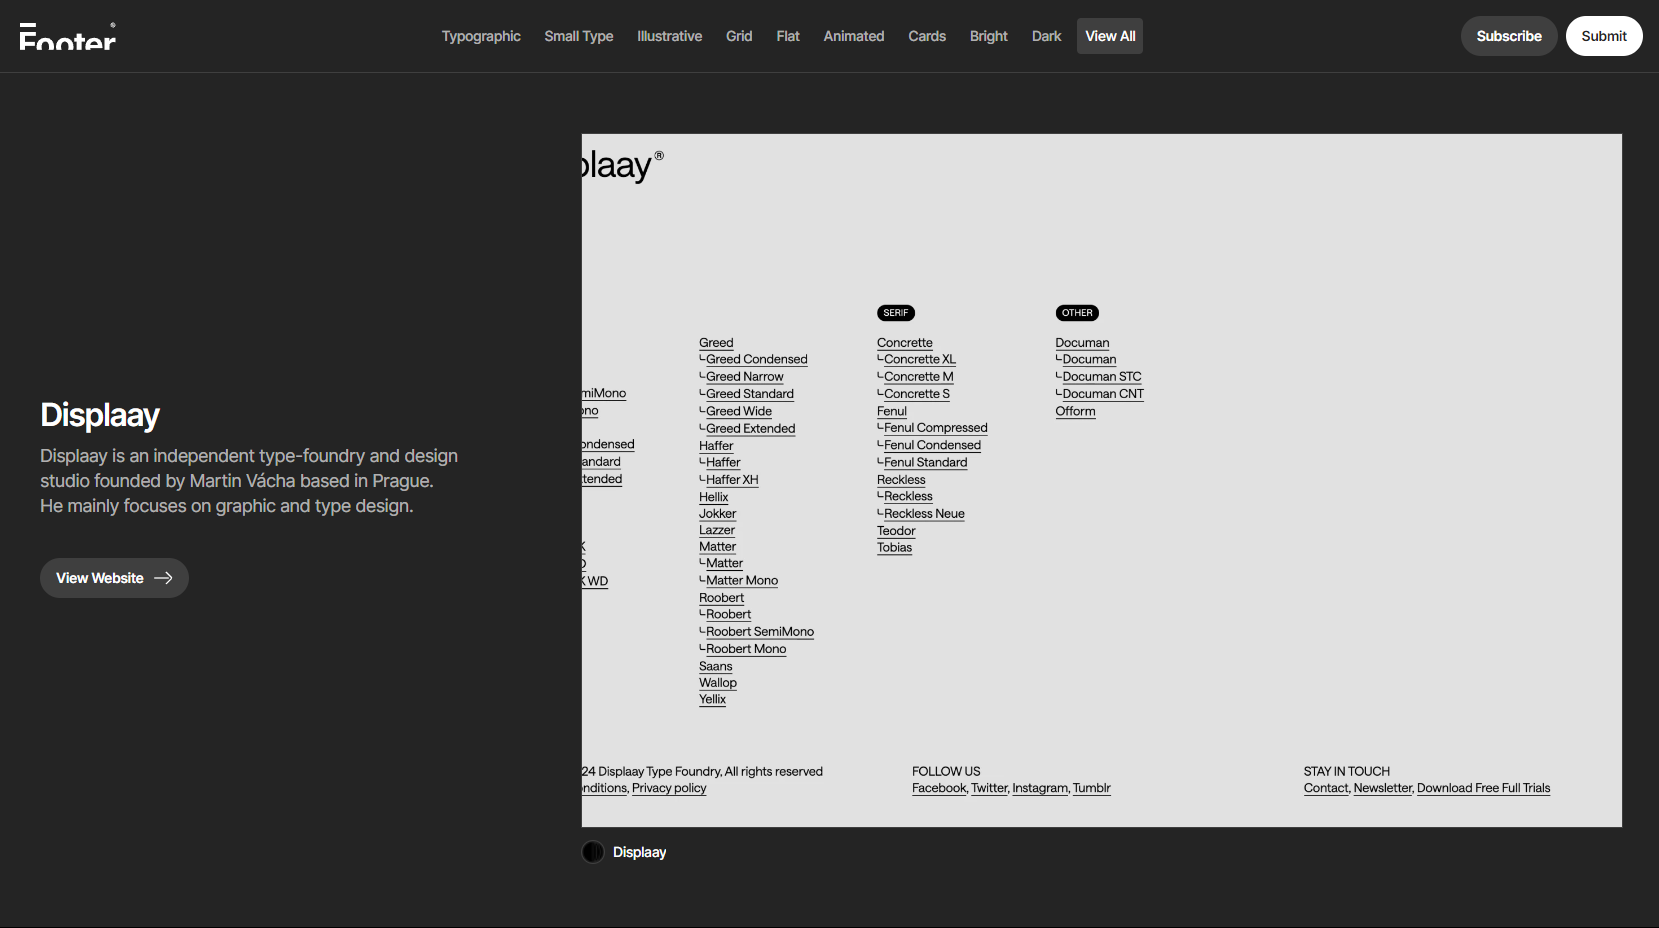Open the Concrette M link
The image size is (1659, 928).
pyautogui.click(x=919, y=377)
